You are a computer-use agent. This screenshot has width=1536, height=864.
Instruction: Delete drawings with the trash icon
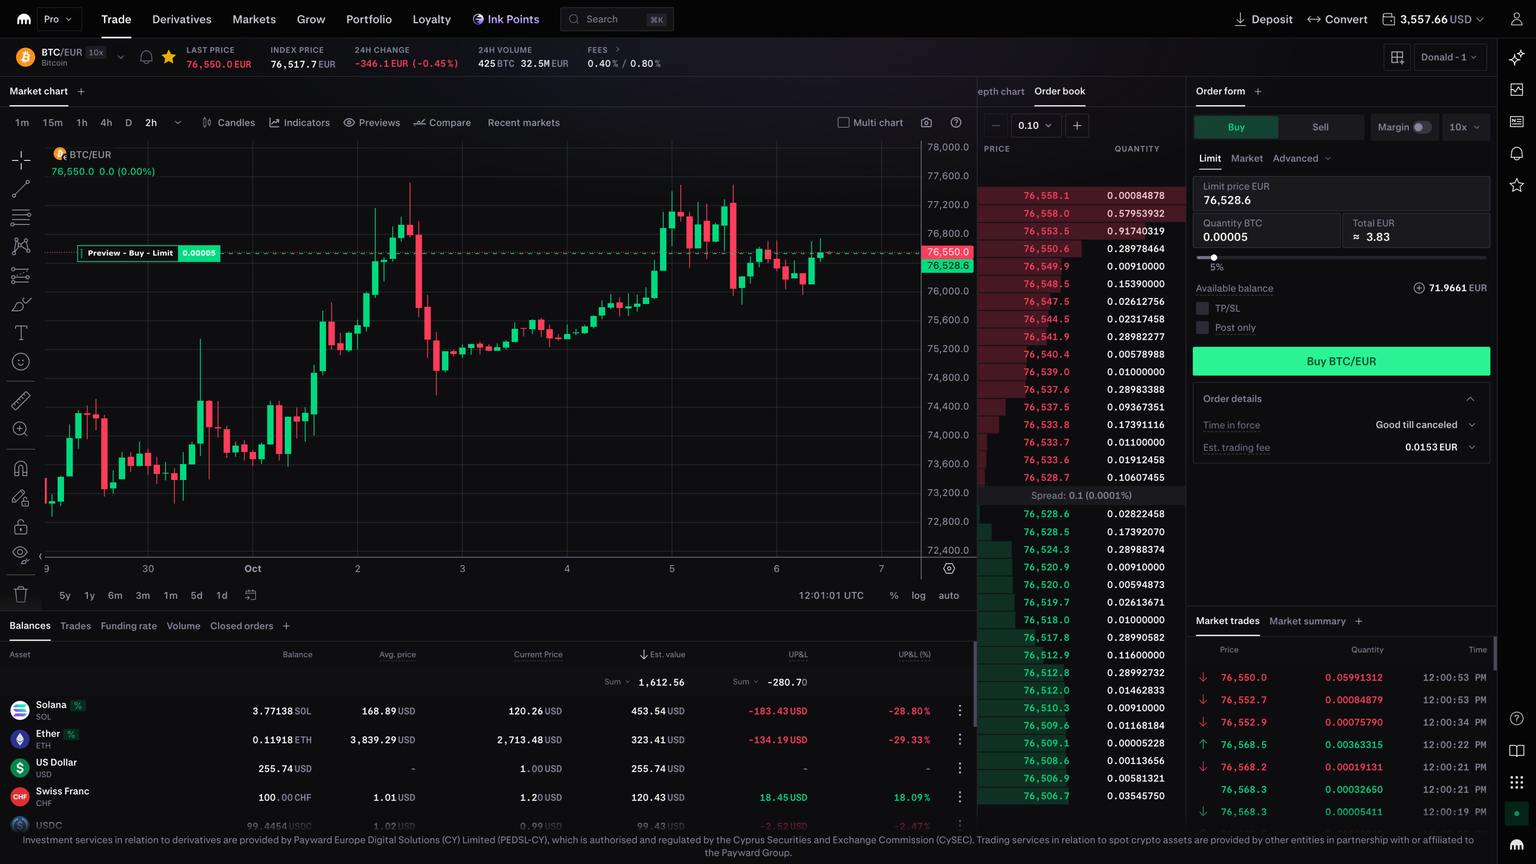[20, 594]
